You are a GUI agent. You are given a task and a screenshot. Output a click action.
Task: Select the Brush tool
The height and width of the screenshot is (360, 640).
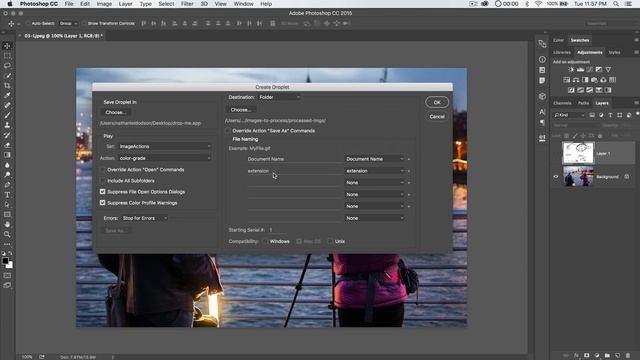(x=7, y=116)
